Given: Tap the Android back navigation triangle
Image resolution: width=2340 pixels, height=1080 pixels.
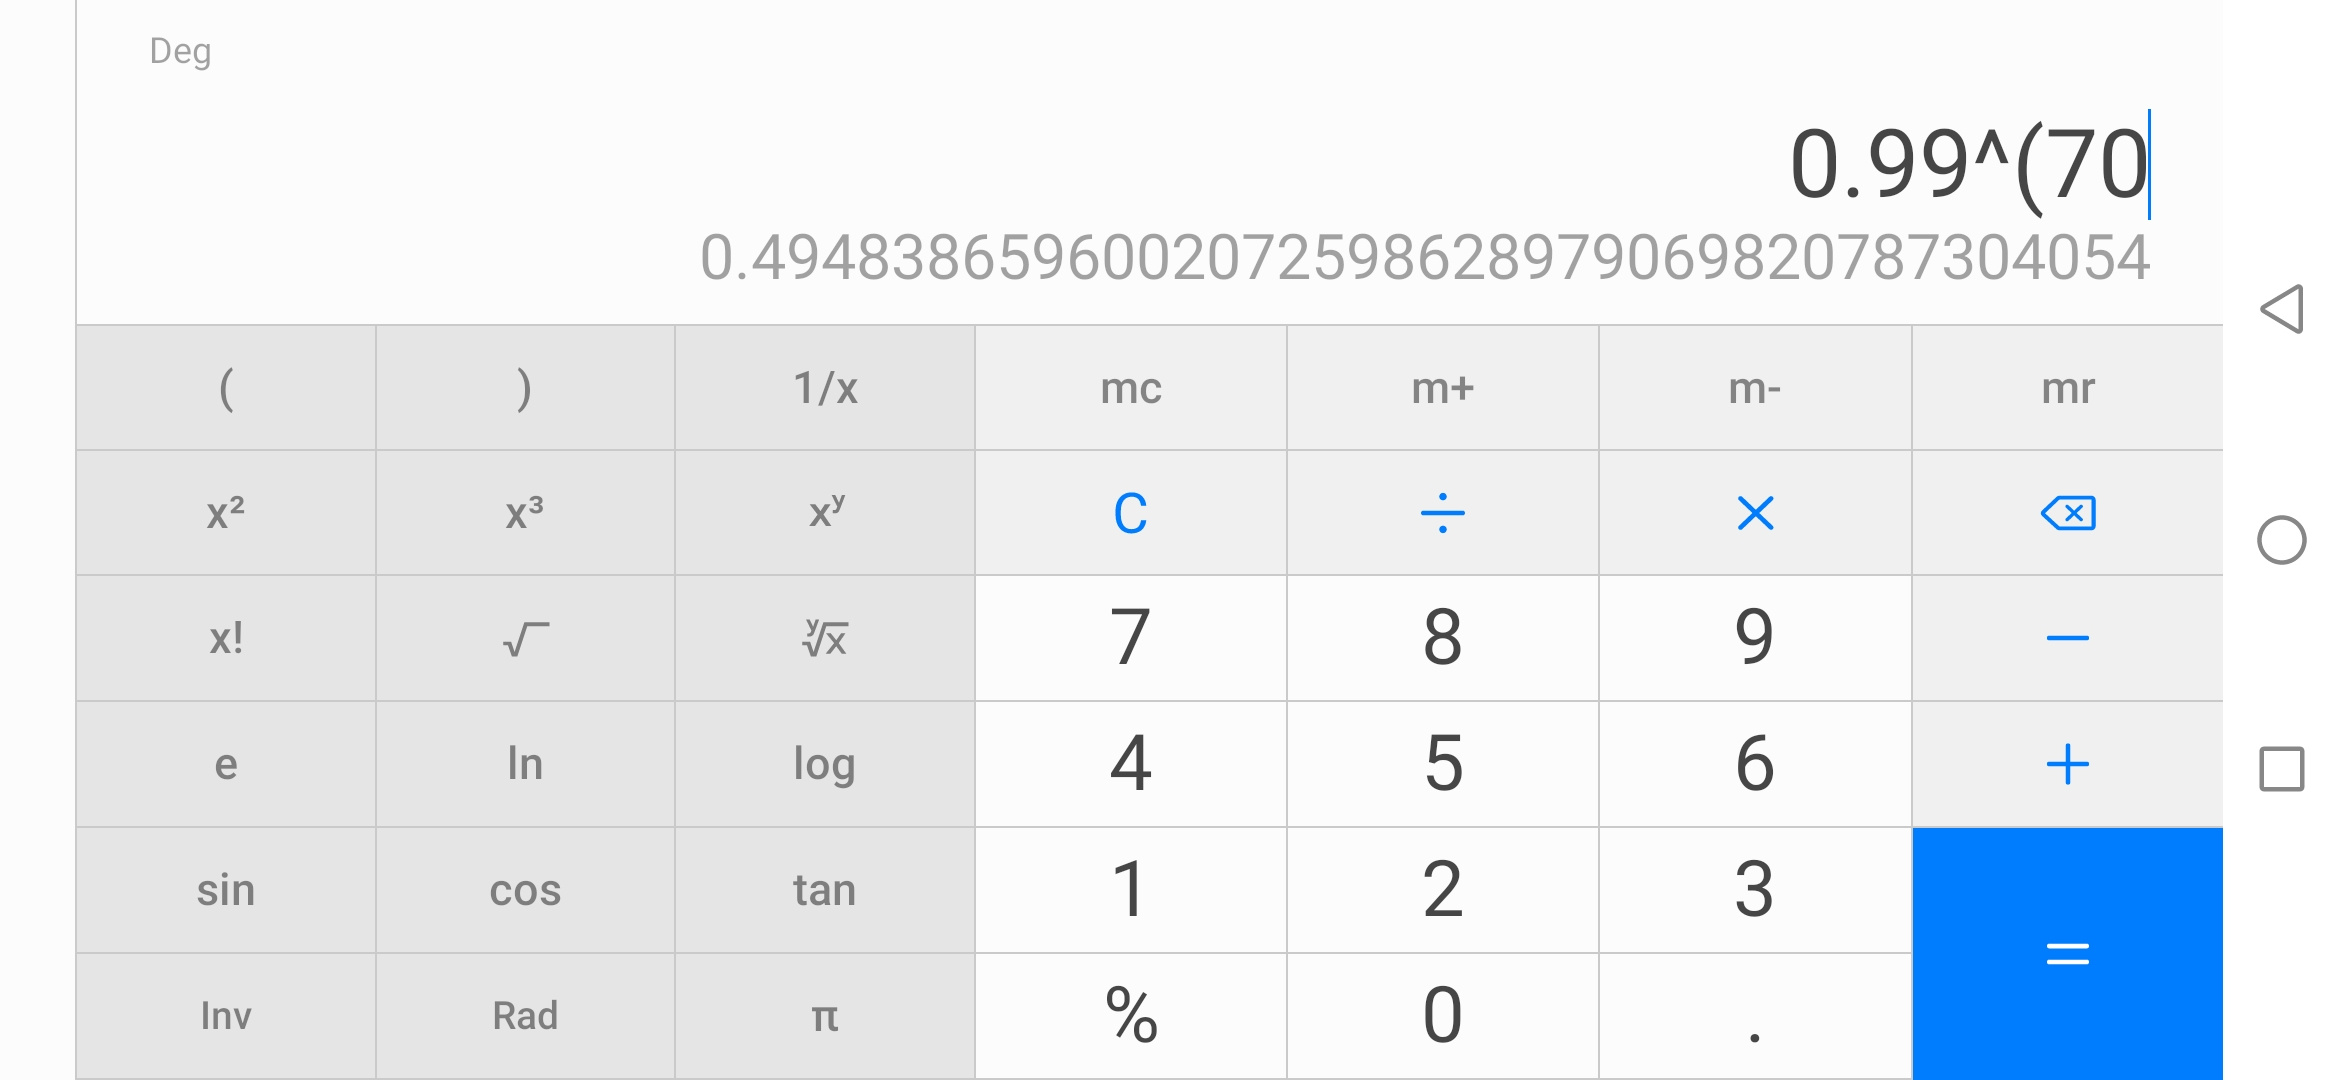Looking at the screenshot, I should tap(2282, 309).
